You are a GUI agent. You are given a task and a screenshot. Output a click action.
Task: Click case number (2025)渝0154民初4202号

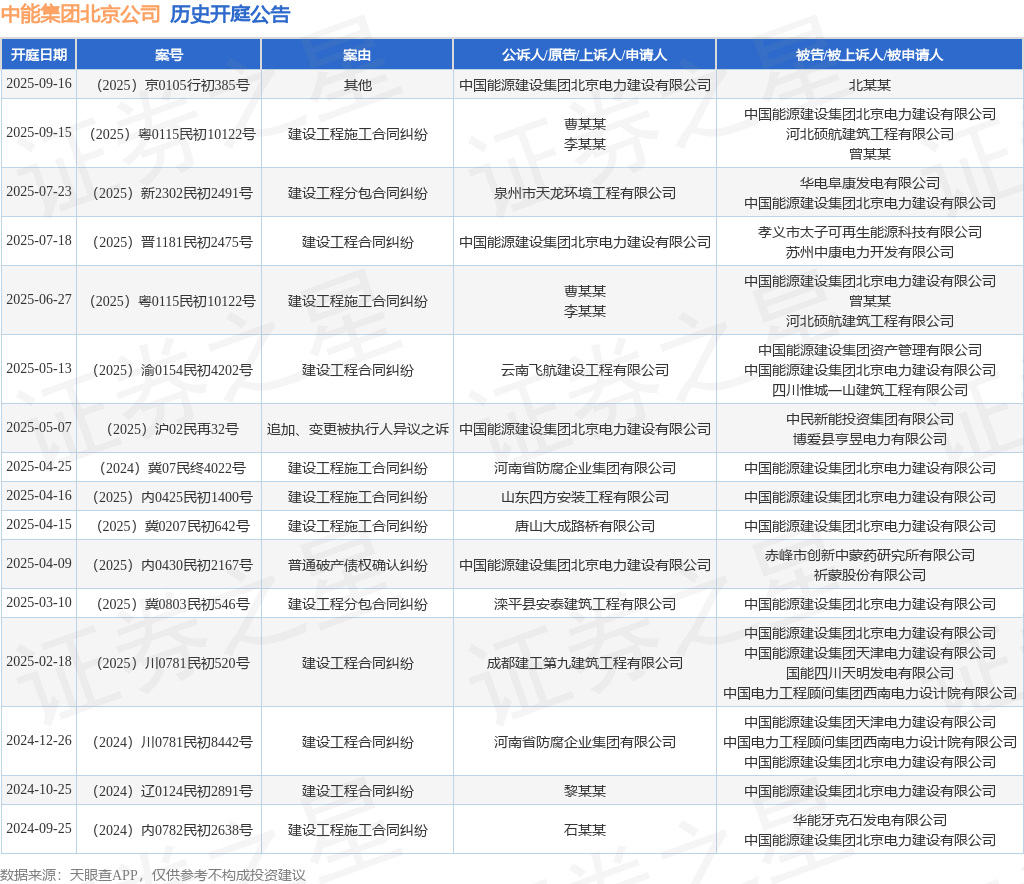click(x=168, y=370)
